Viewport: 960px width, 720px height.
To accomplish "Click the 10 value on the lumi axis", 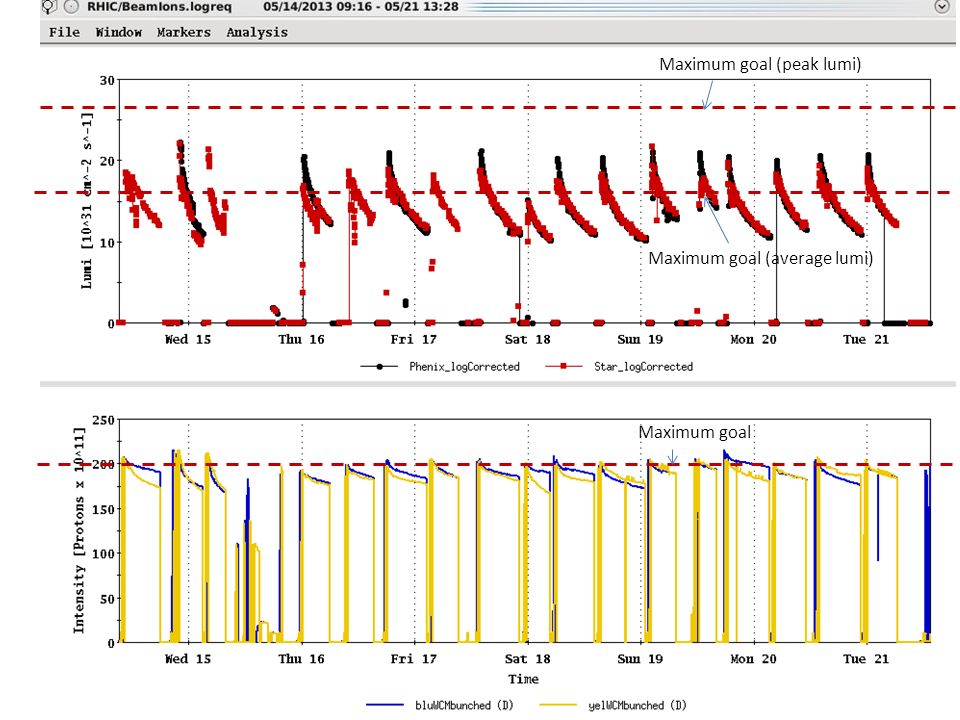I will point(107,243).
